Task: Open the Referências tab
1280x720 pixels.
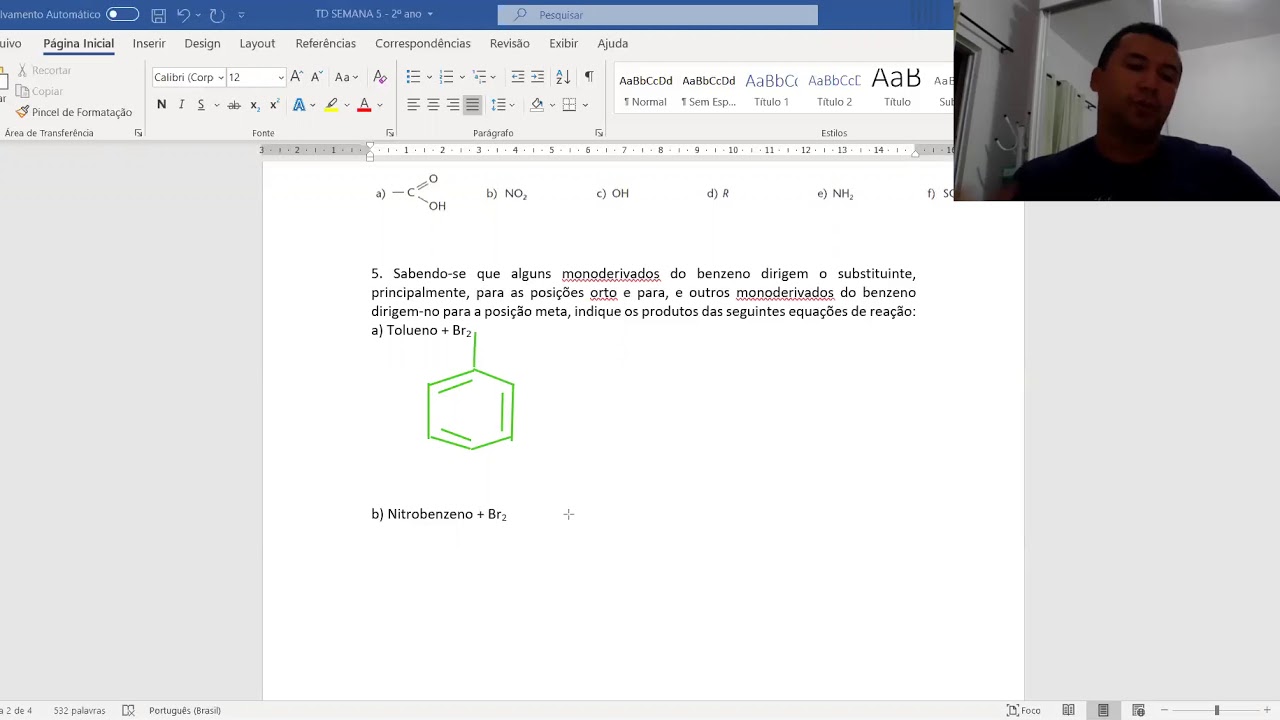Action: coord(325,44)
